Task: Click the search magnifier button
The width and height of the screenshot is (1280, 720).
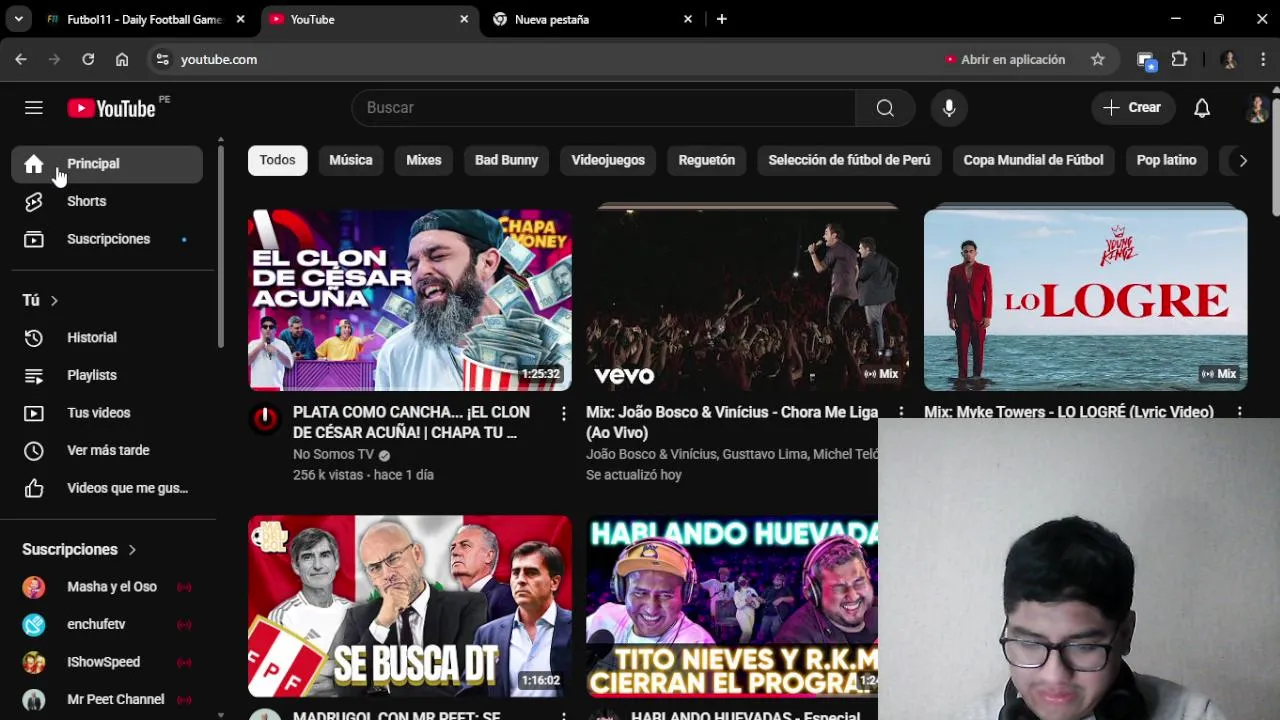Action: coord(885,108)
